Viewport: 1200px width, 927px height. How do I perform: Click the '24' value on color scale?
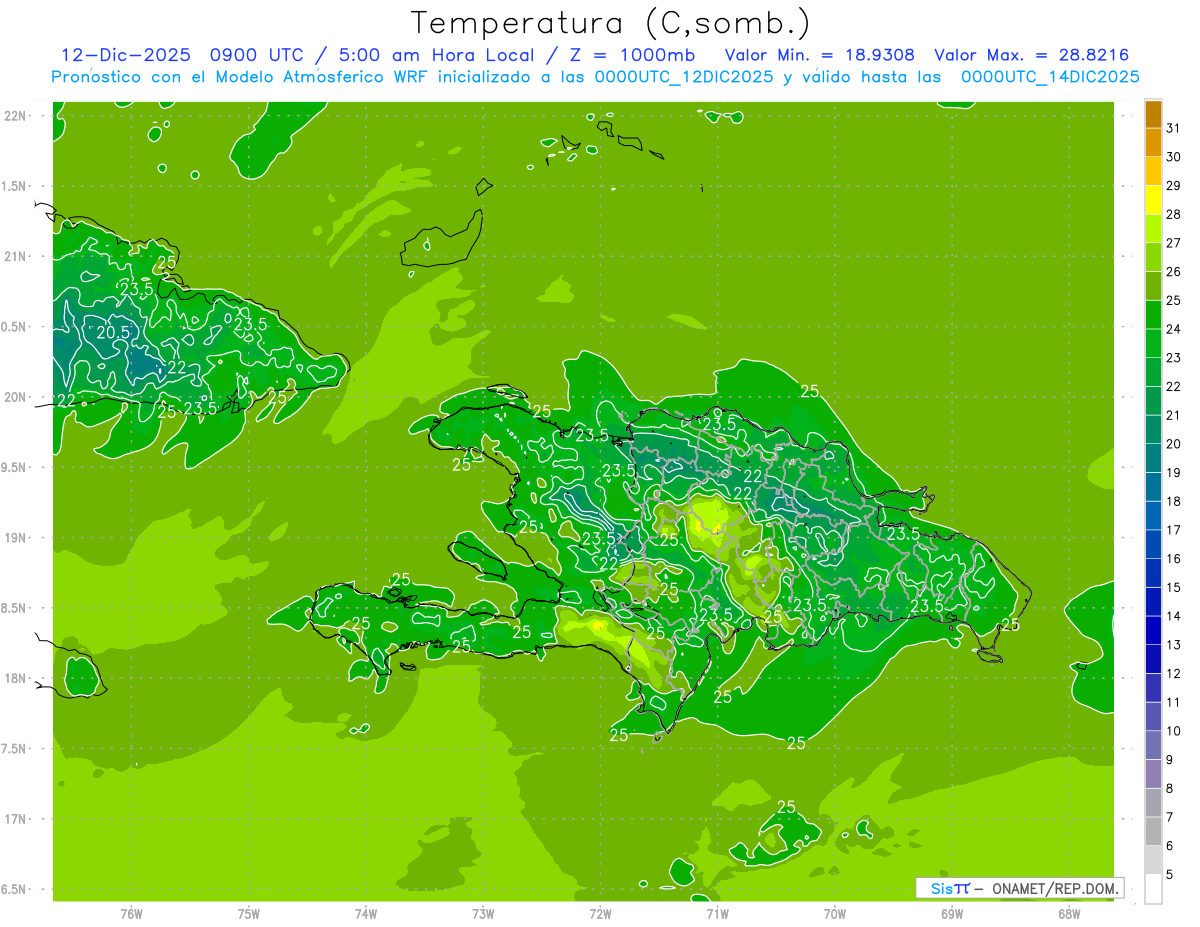pos(1173,329)
